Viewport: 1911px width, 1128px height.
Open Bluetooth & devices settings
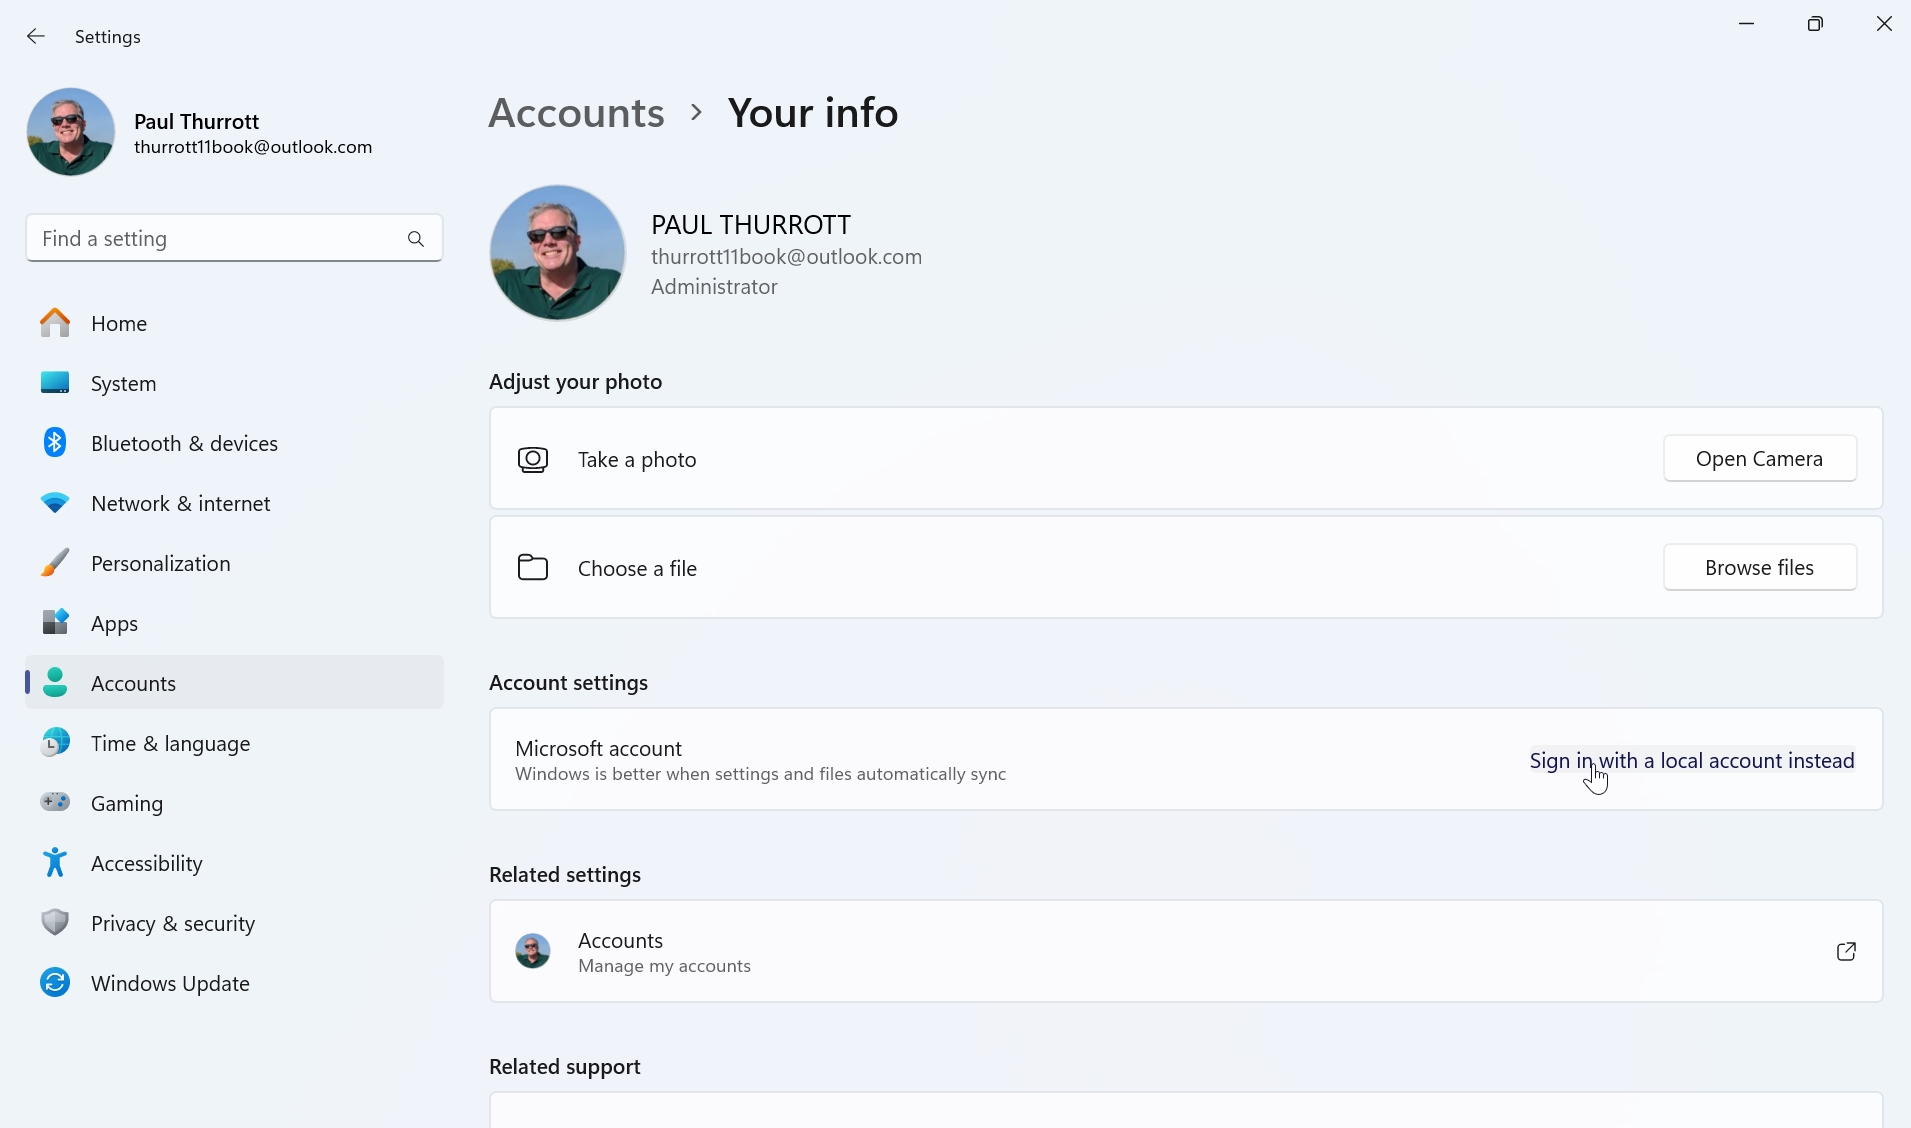pyautogui.click(x=184, y=443)
